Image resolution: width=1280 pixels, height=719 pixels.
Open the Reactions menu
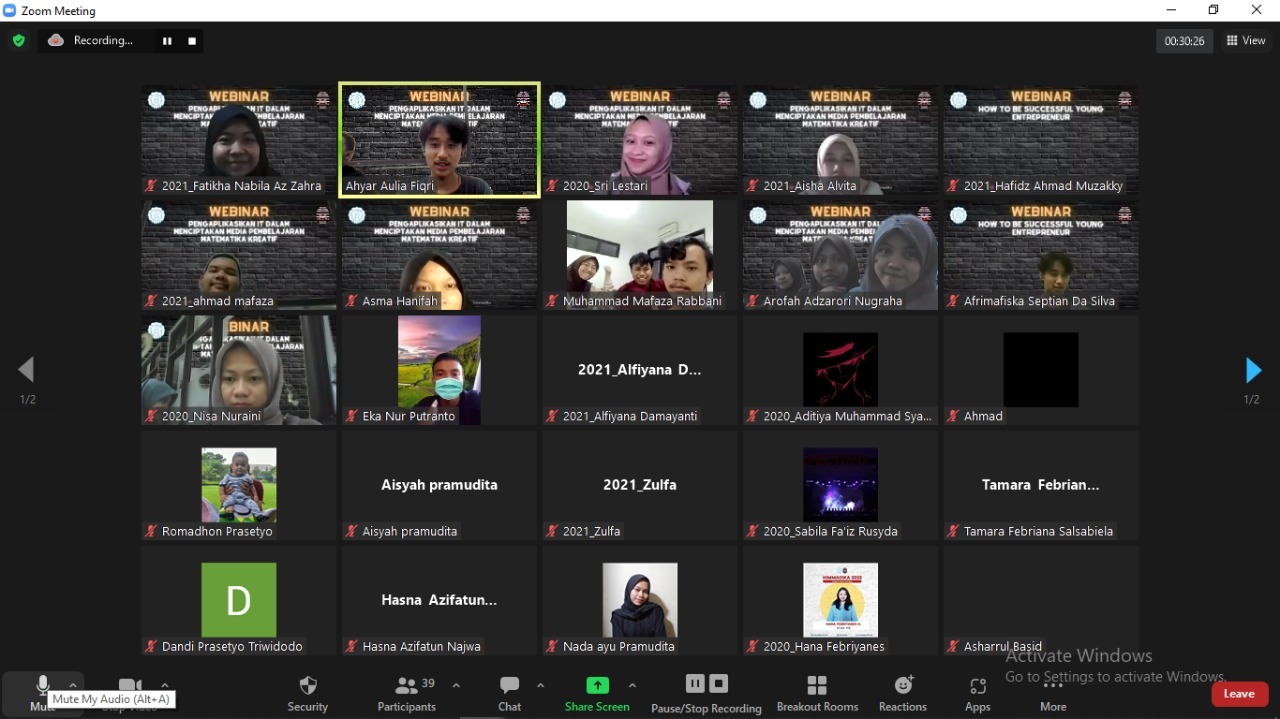pyautogui.click(x=903, y=692)
